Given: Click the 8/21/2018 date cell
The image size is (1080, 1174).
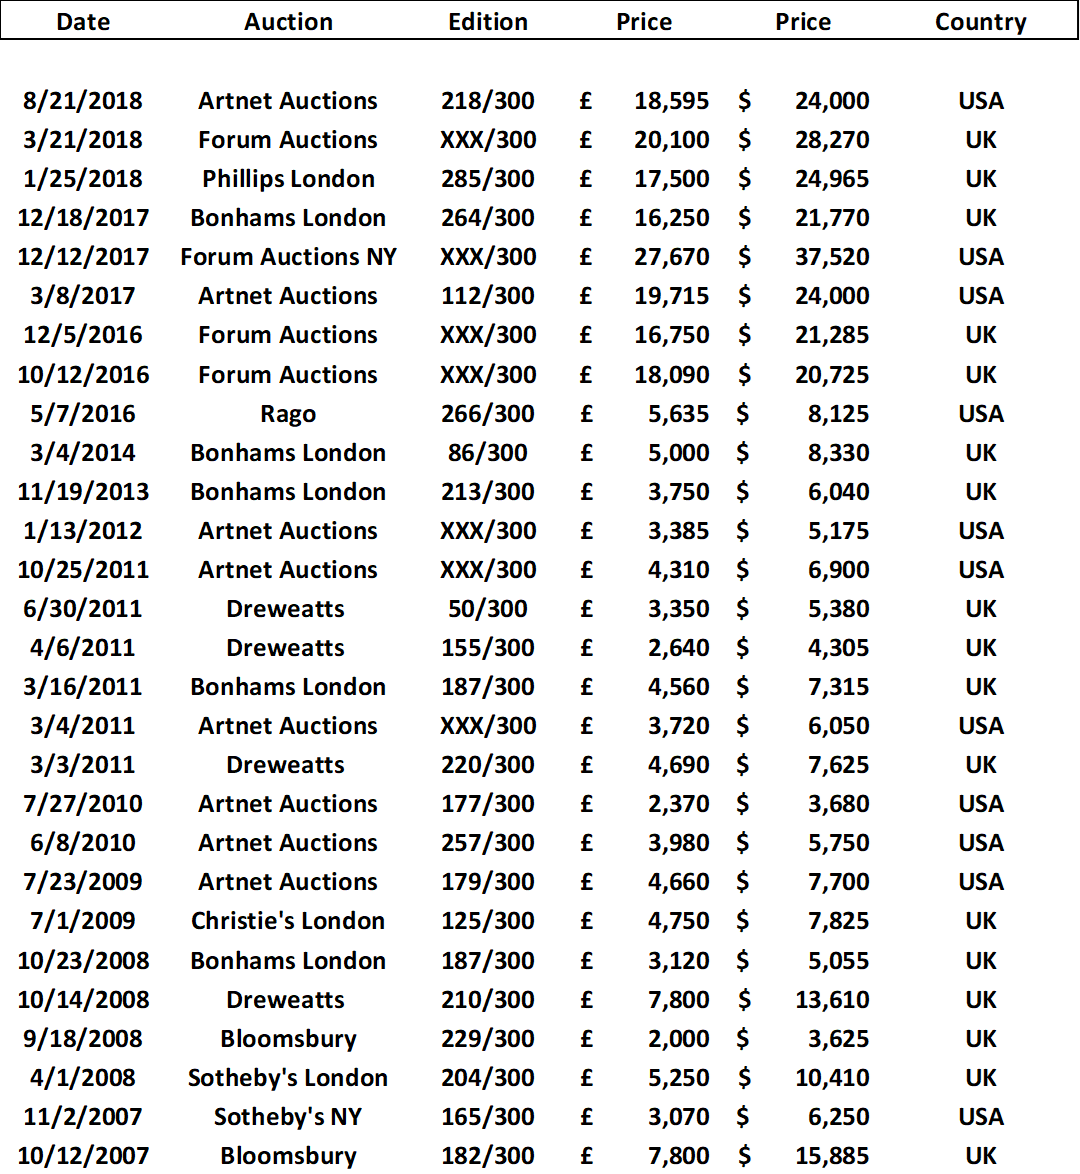Looking at the screenshot, I should click(x=82, y=100).
